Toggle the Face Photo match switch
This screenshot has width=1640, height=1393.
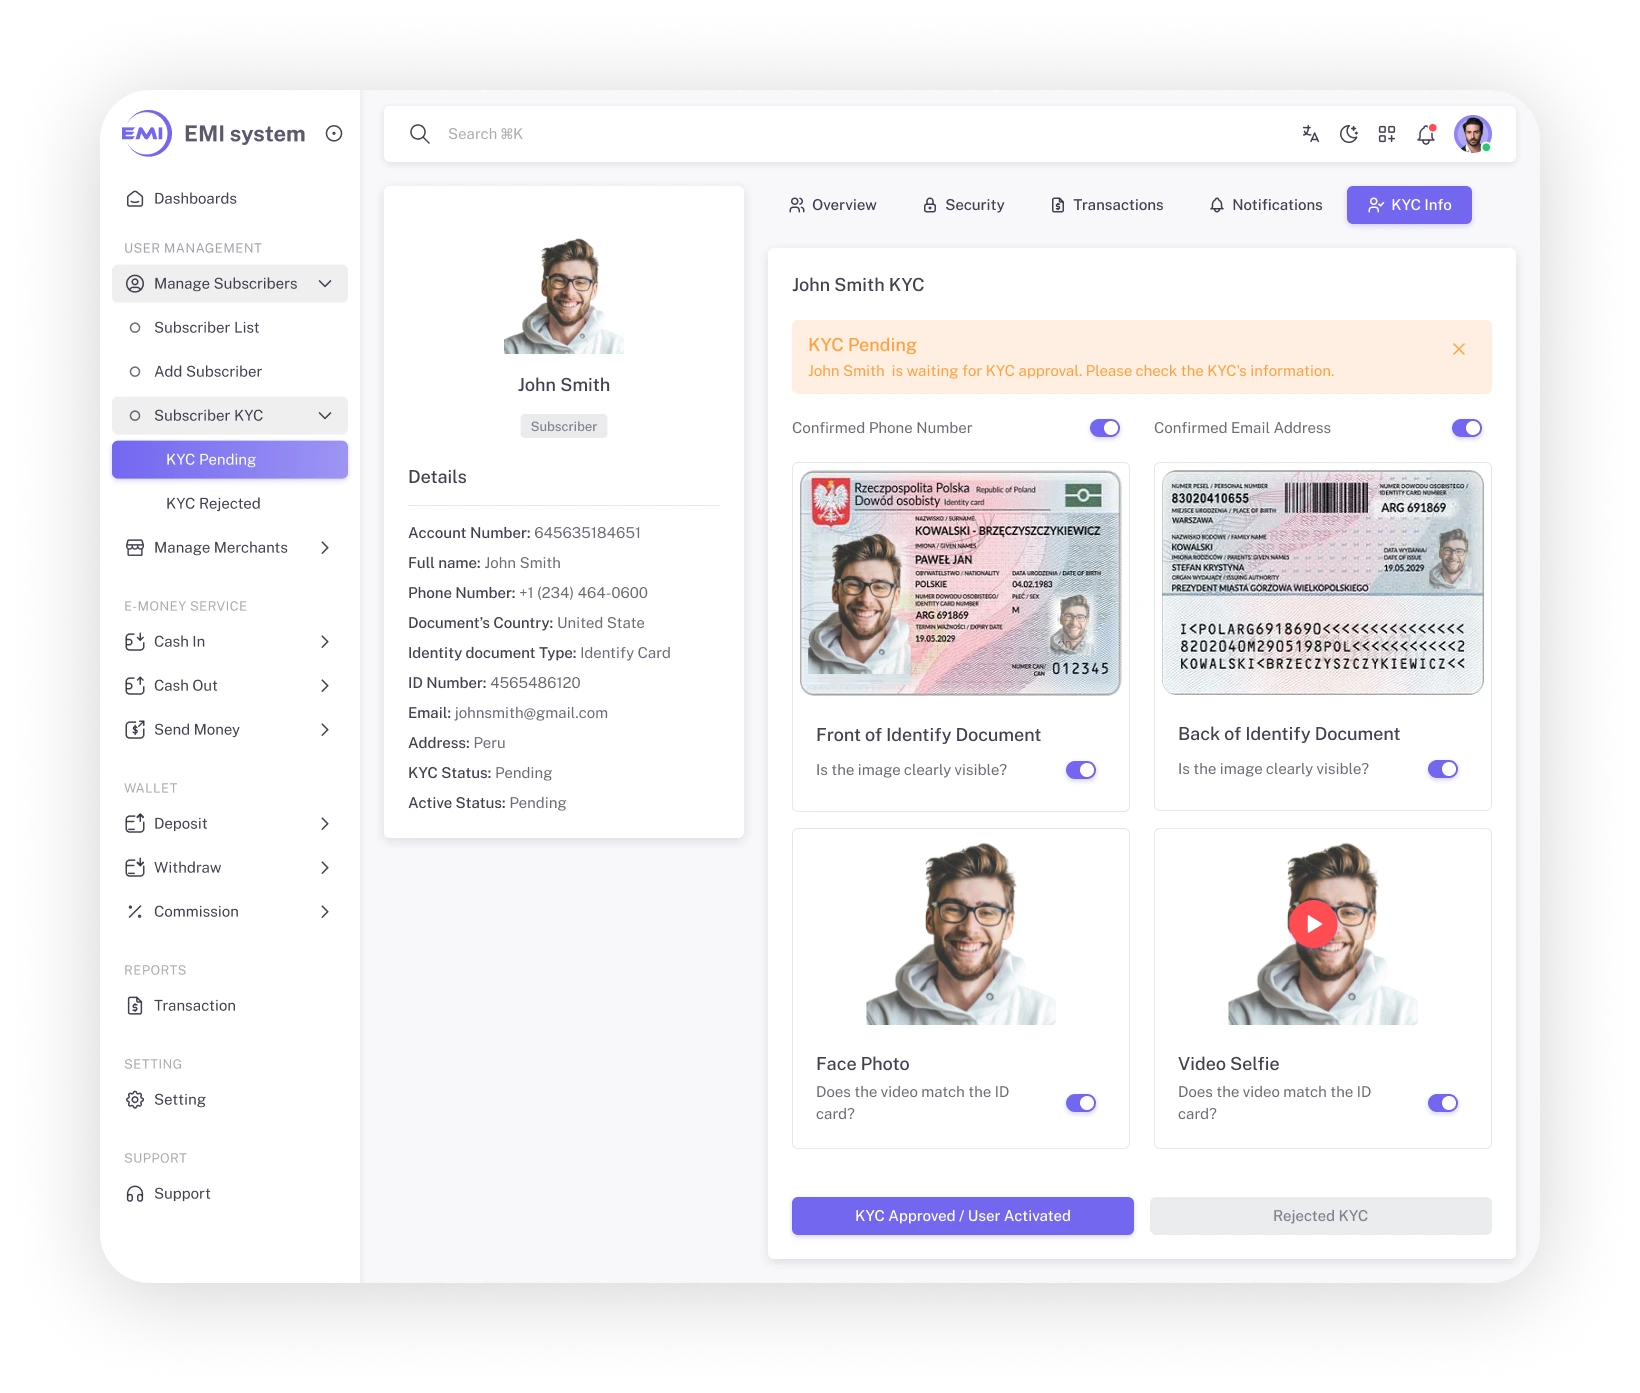pos(1081,1103)
